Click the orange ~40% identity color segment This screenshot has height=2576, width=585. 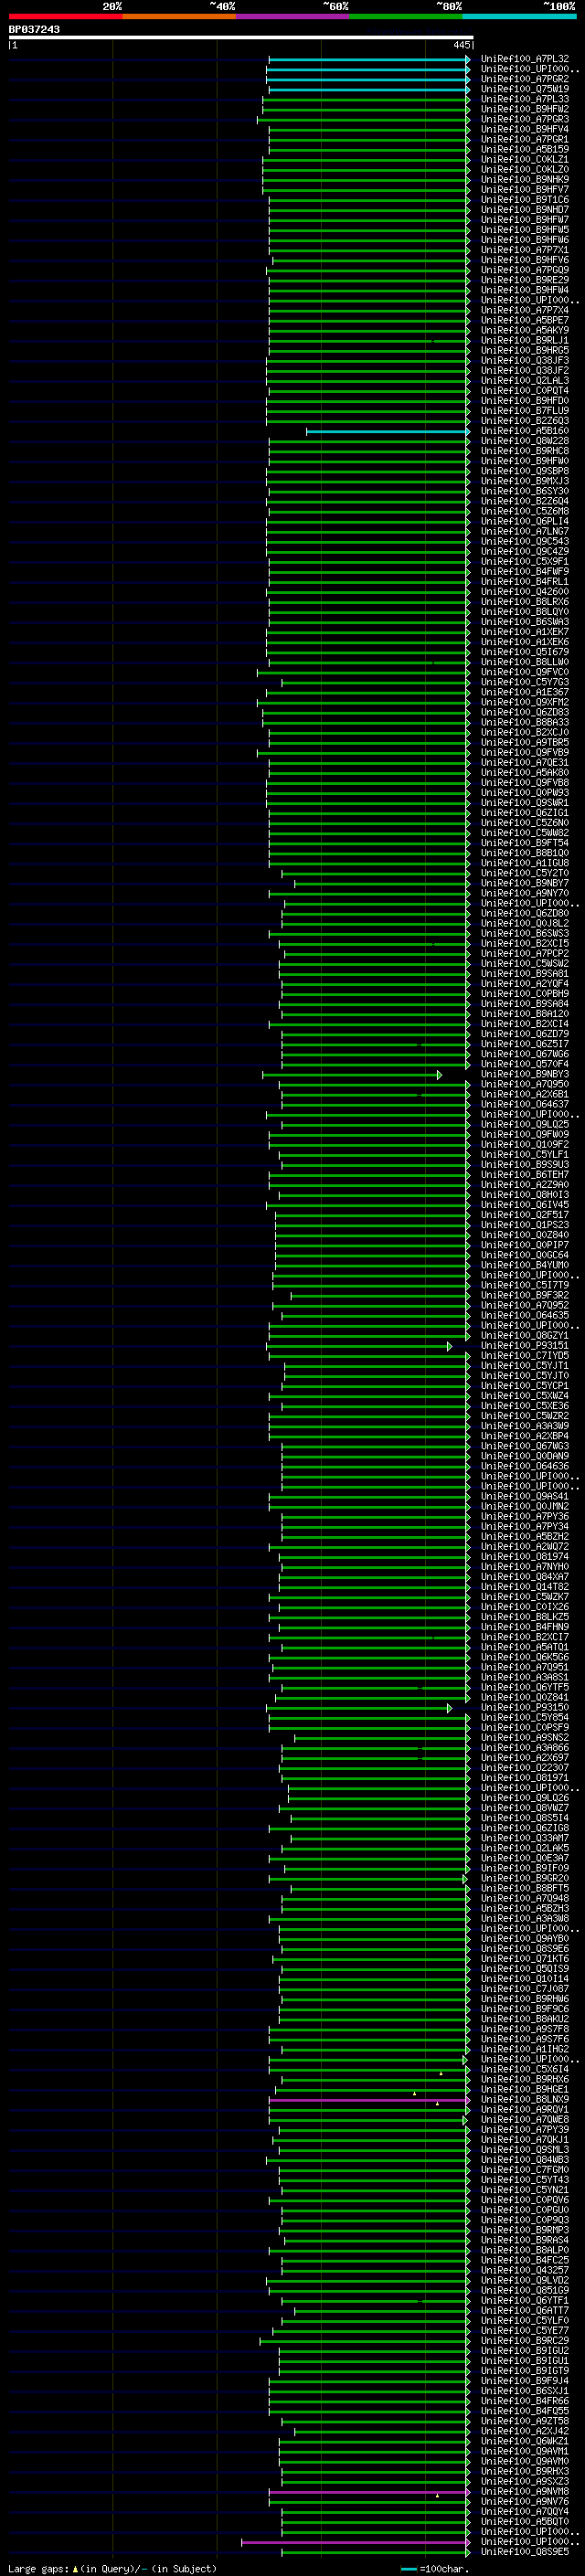[179, 16]
